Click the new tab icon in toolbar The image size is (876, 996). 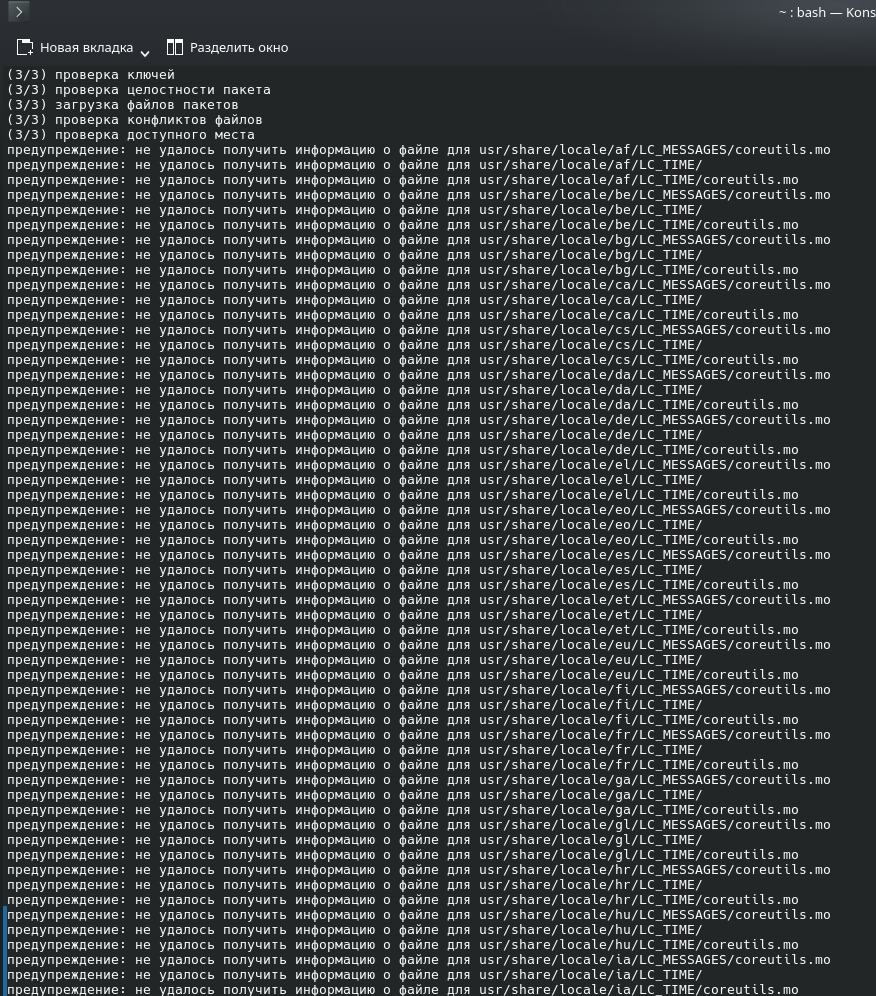click(25, 47)
